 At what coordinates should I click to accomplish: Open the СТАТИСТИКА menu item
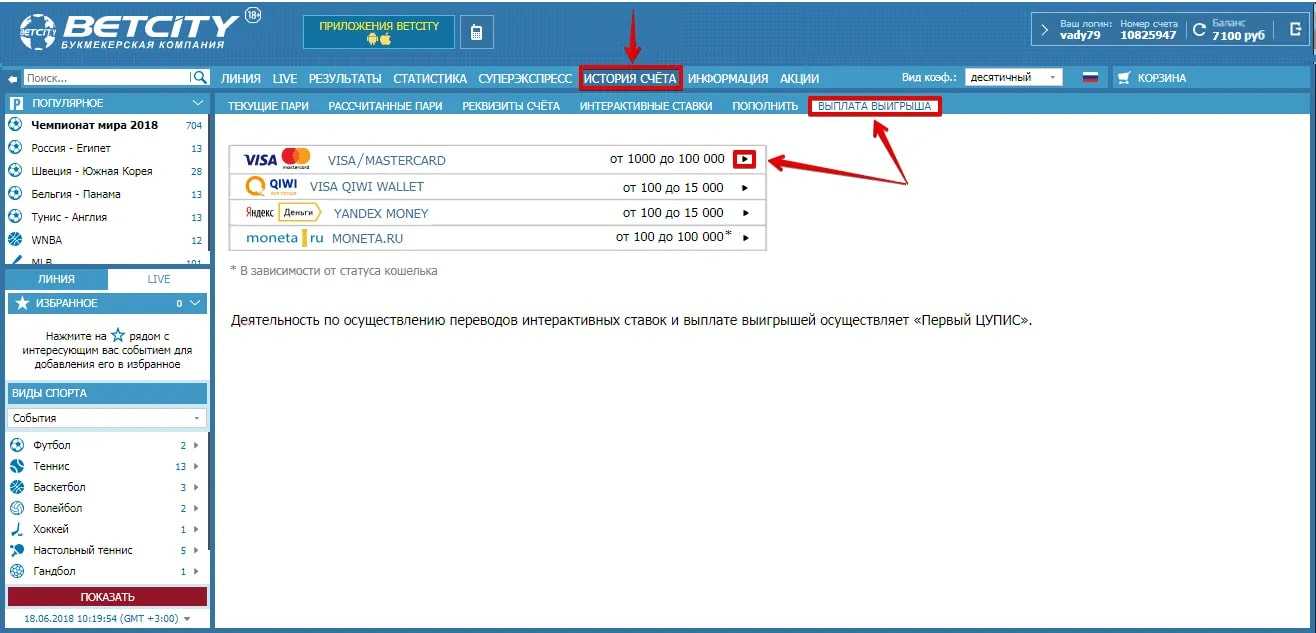coord(430,78)
